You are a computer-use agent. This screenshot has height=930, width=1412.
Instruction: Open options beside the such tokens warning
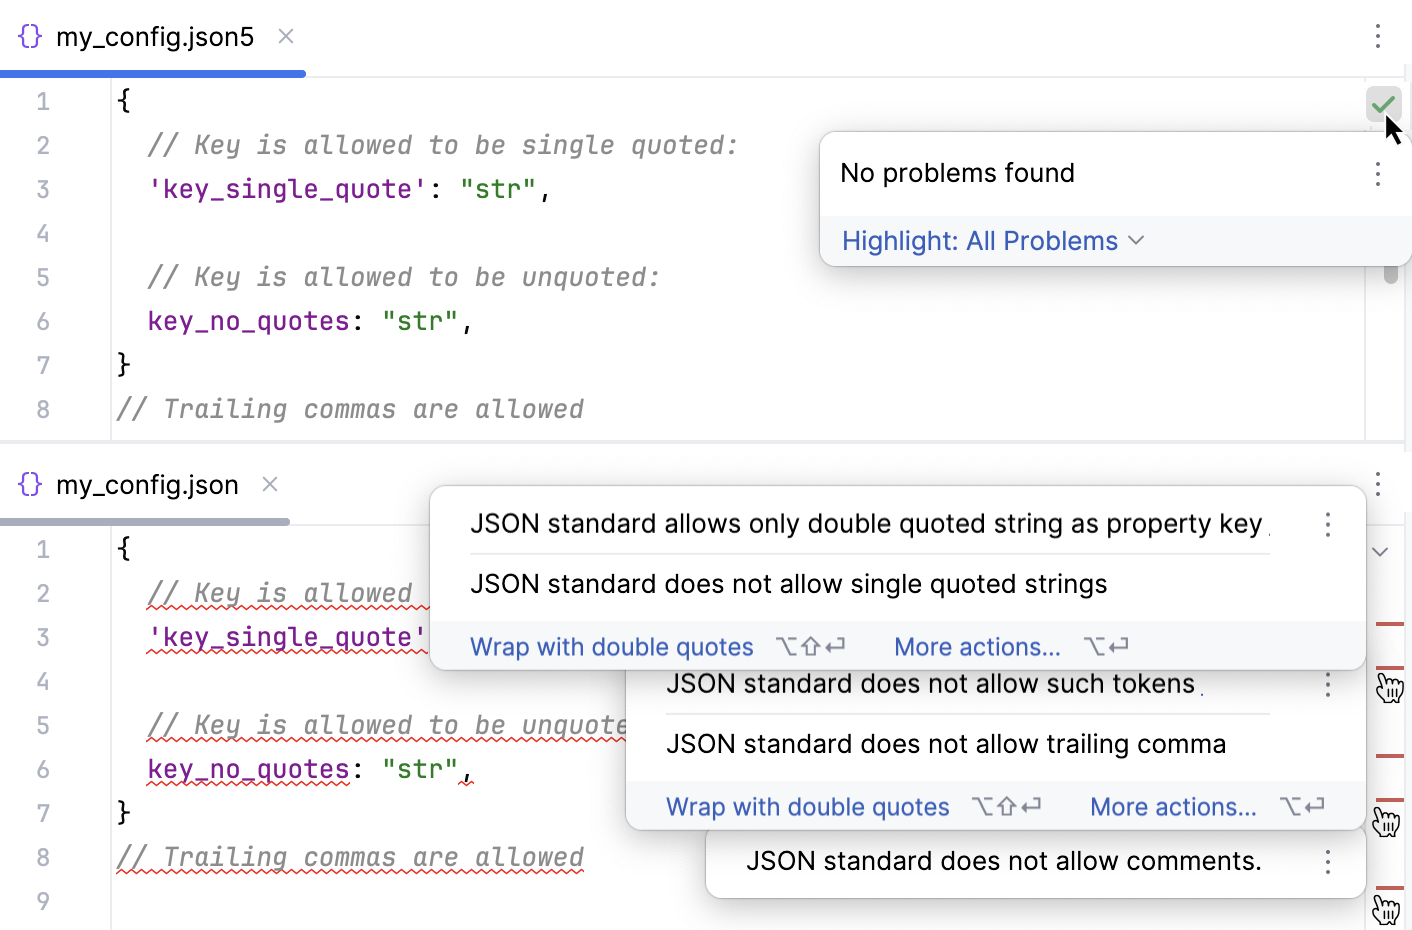[1327, 685]
